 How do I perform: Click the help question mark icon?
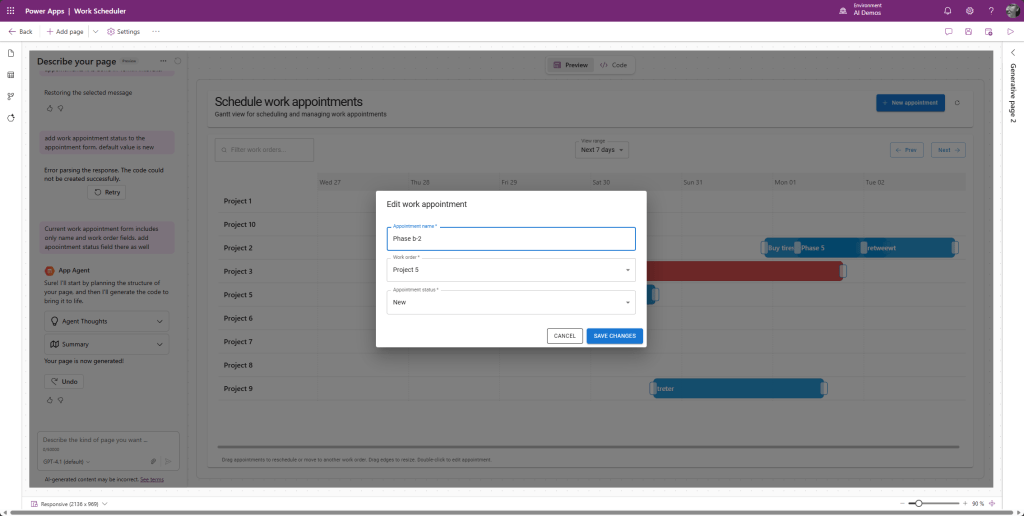click(990, 10)
